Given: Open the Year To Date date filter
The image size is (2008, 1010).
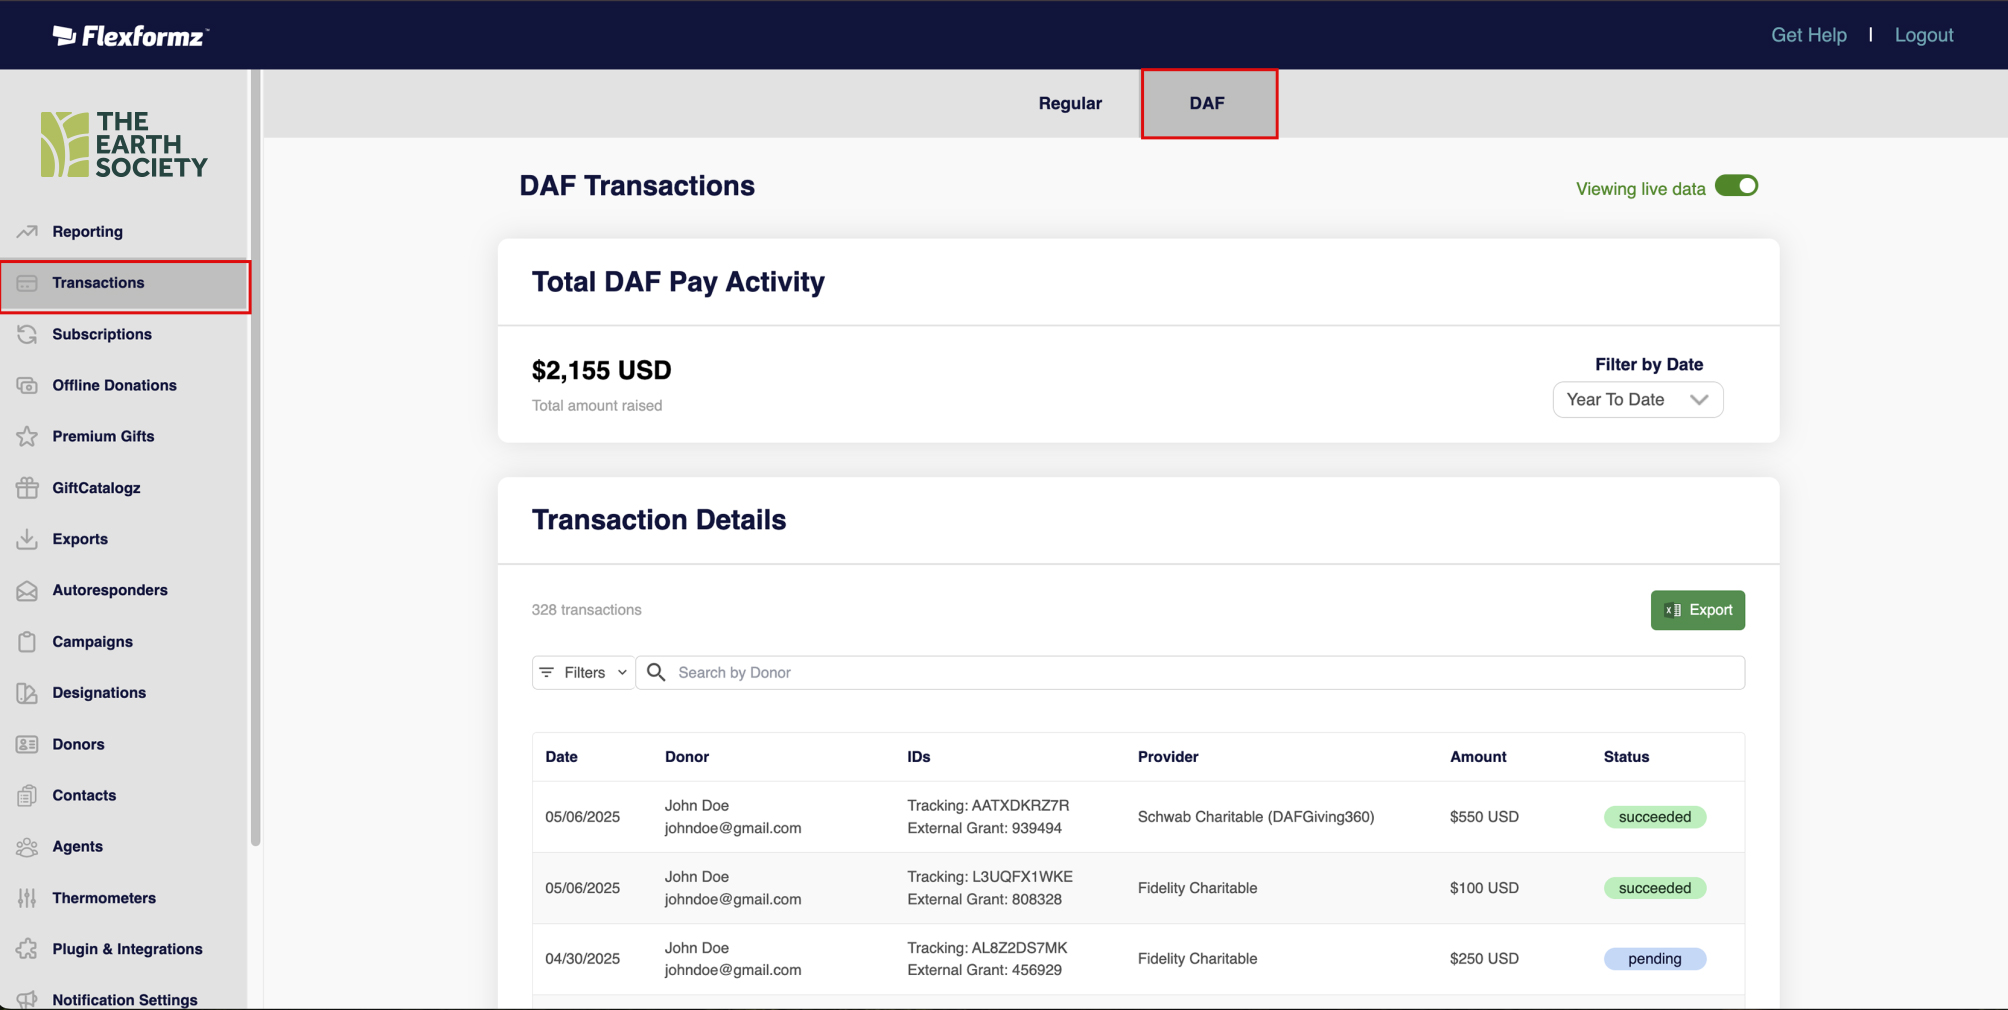Looking at the screenshot, I should [x=1637, y=400].
